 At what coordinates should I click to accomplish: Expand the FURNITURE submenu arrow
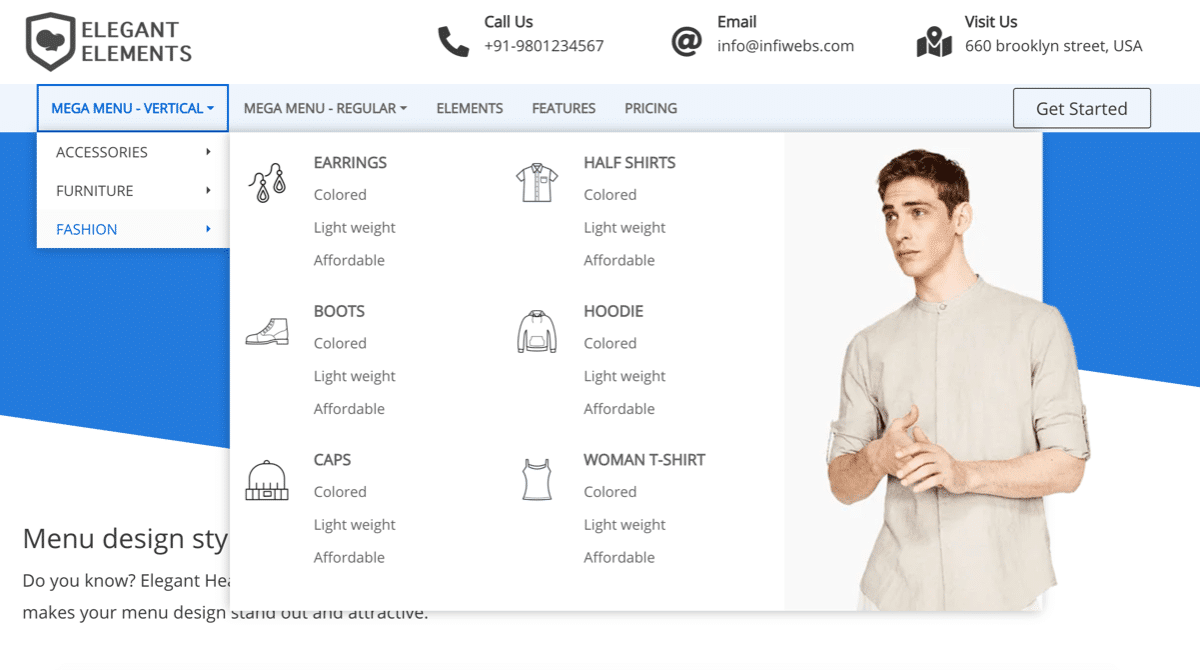pos(209,190)
